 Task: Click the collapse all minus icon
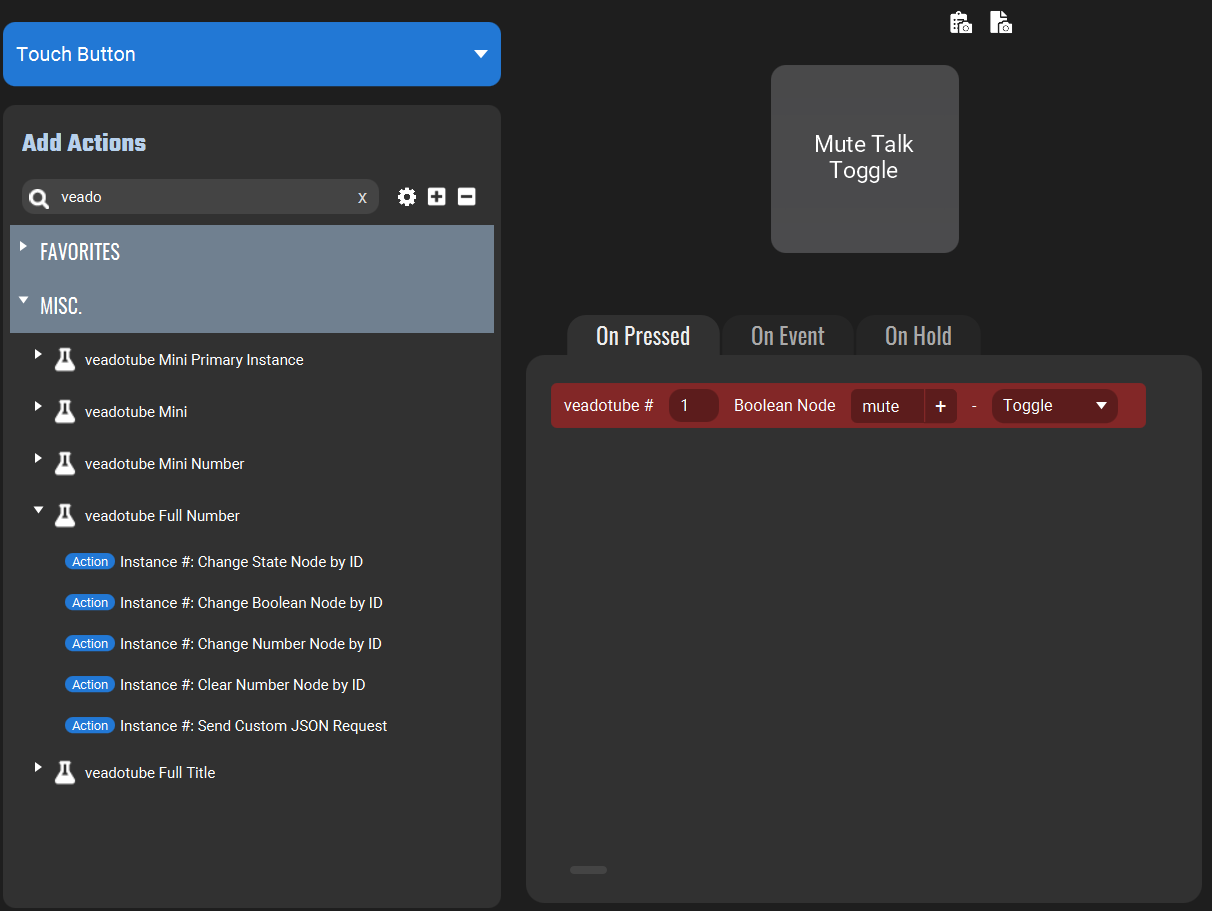click(x=466, y=197)
